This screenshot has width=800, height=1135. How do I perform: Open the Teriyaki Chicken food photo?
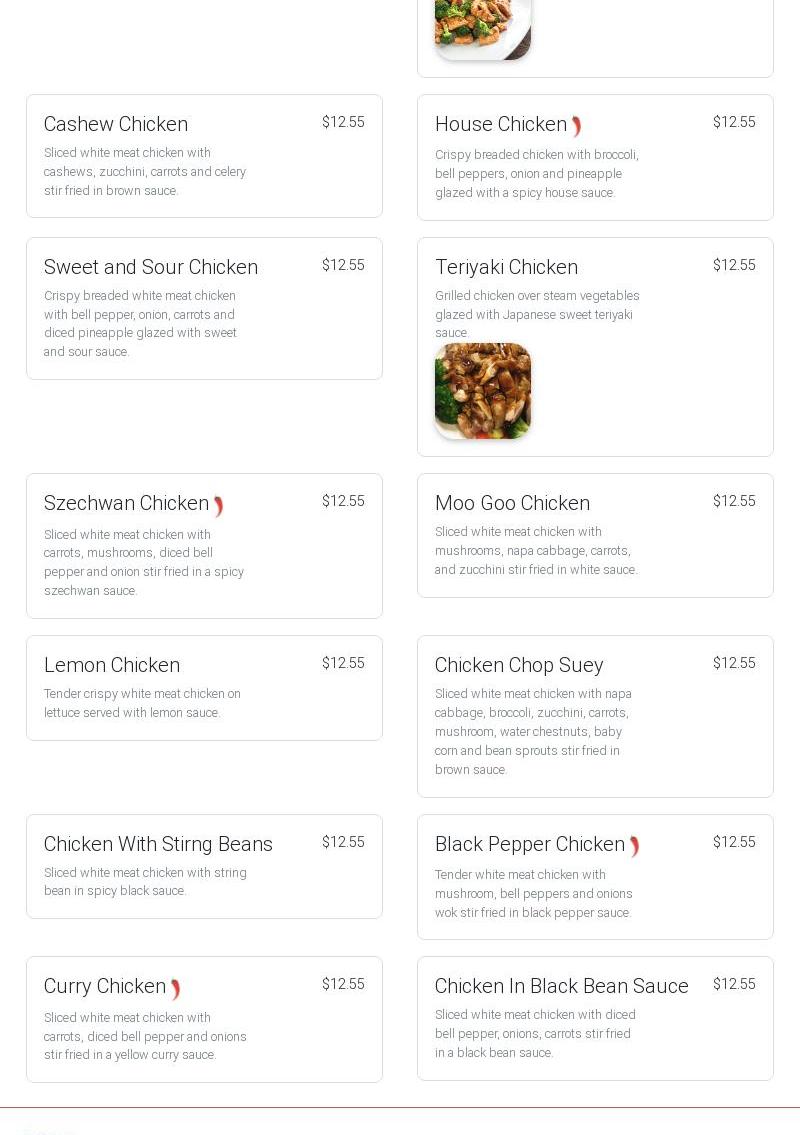[x=483, y=391]
